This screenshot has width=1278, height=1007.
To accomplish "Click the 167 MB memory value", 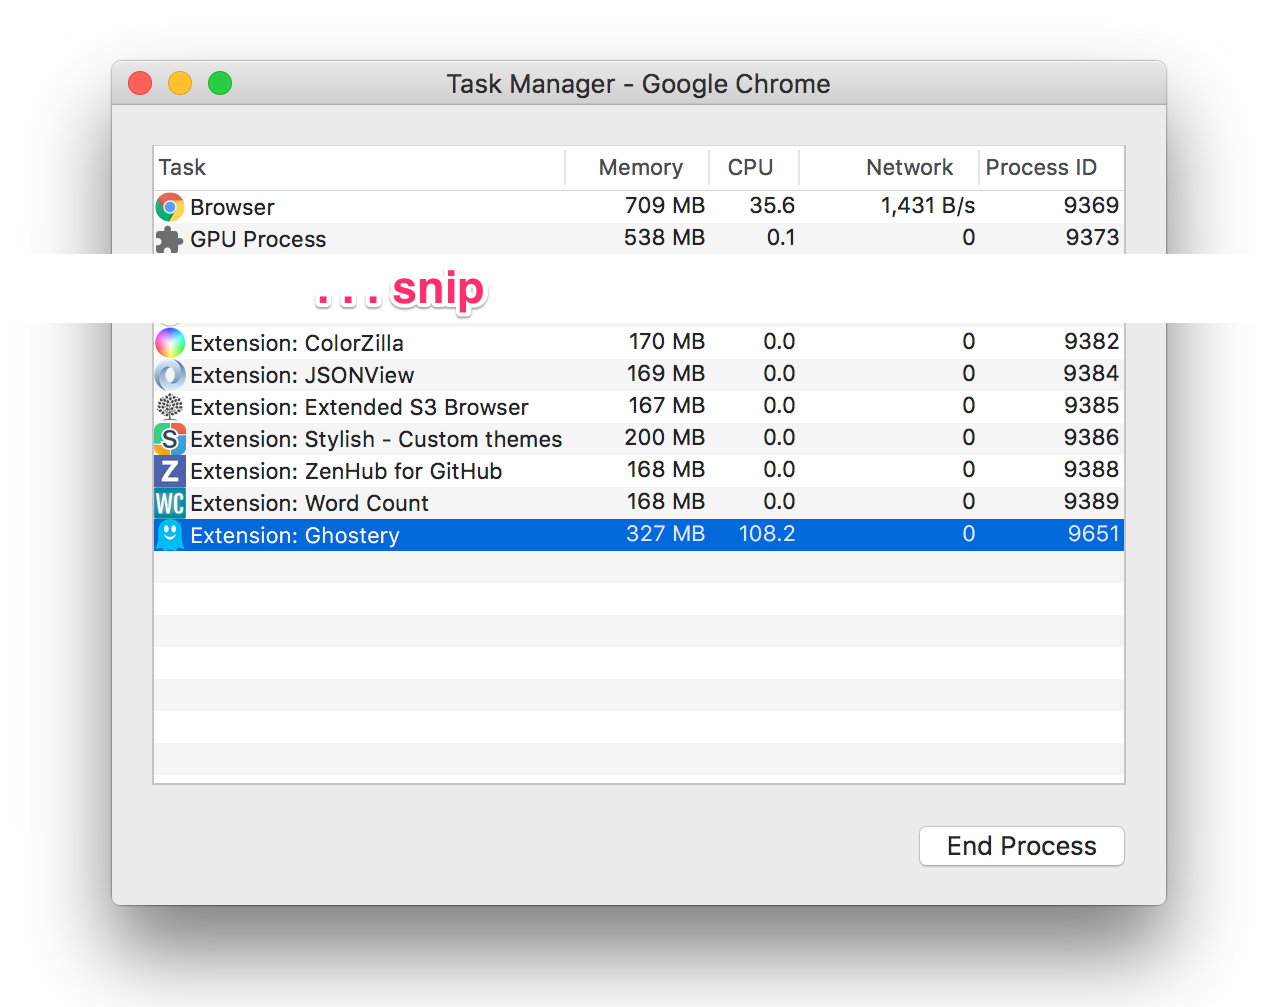I will (x=667, y=406).
